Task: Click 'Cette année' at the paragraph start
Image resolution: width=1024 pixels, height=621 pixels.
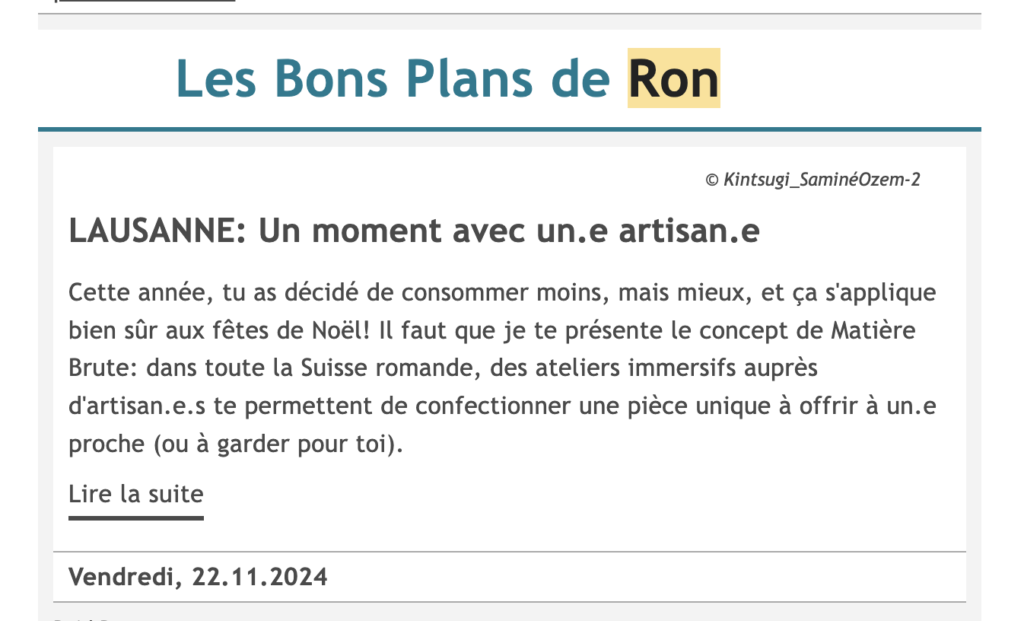Action: click(x=137, y=293)
